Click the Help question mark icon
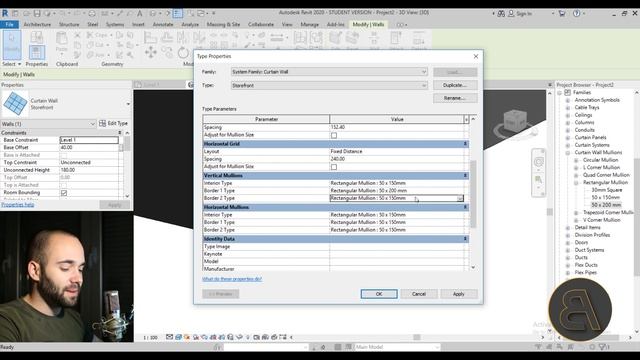This screenshot has height=360, width=640. (x=576, y=13)
